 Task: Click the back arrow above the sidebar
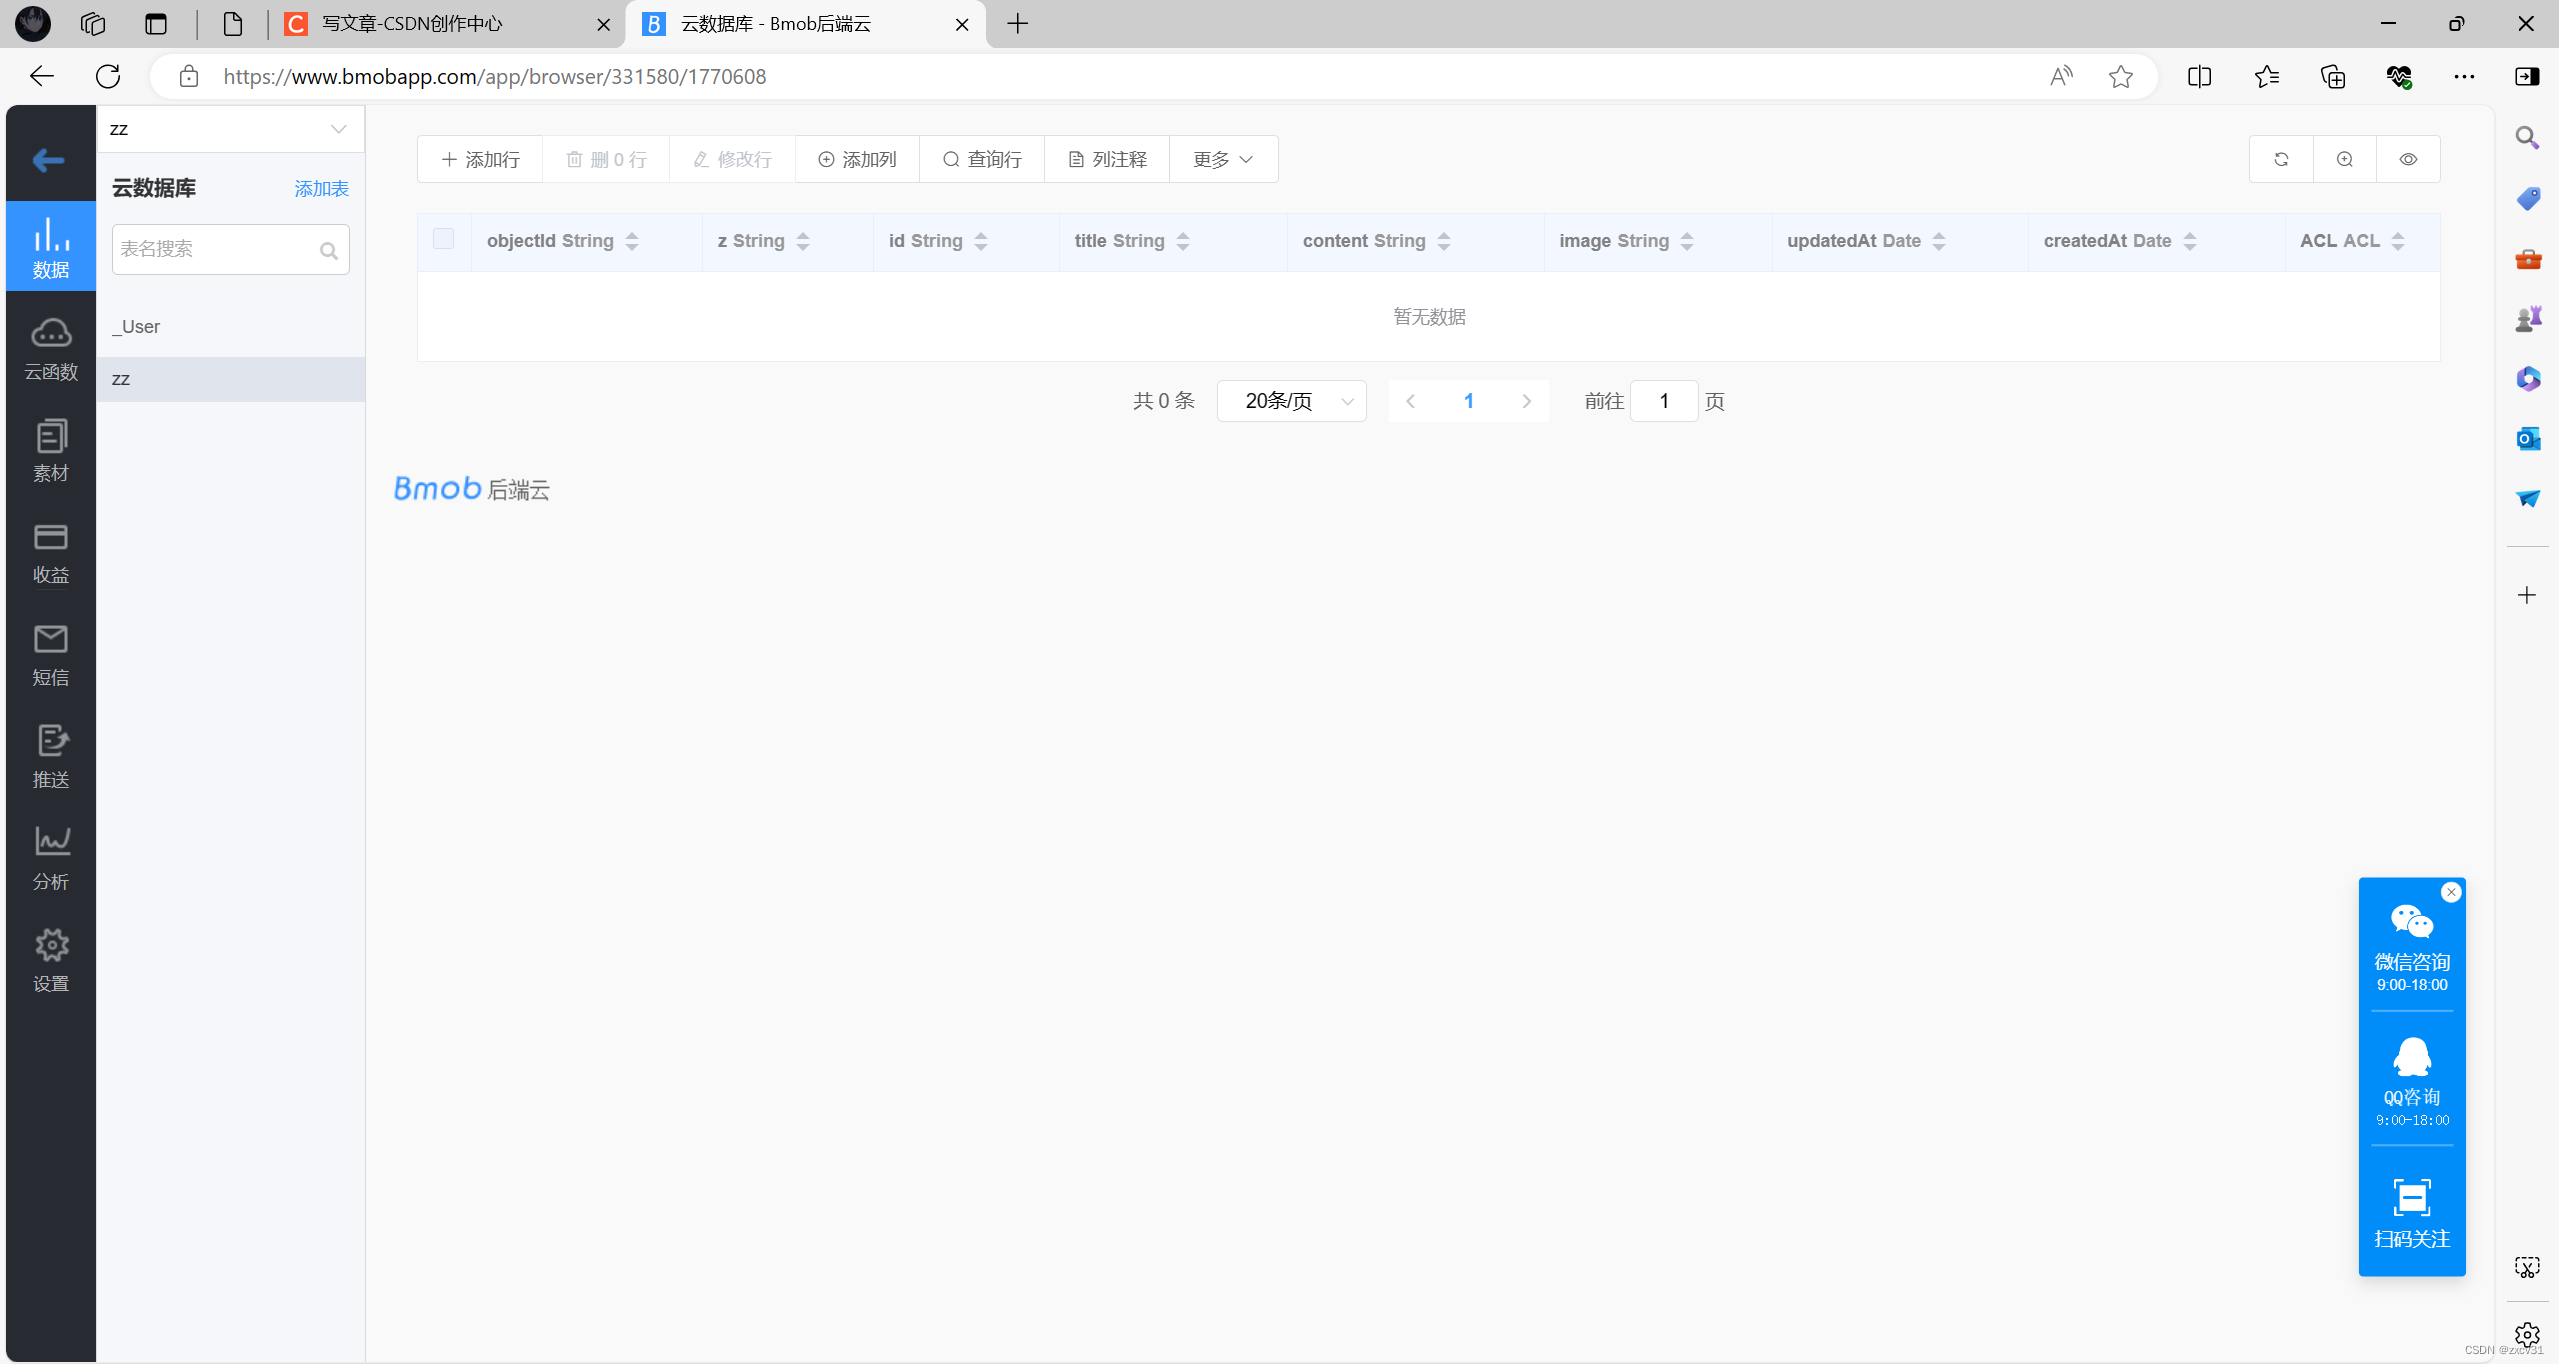[48, 160]
